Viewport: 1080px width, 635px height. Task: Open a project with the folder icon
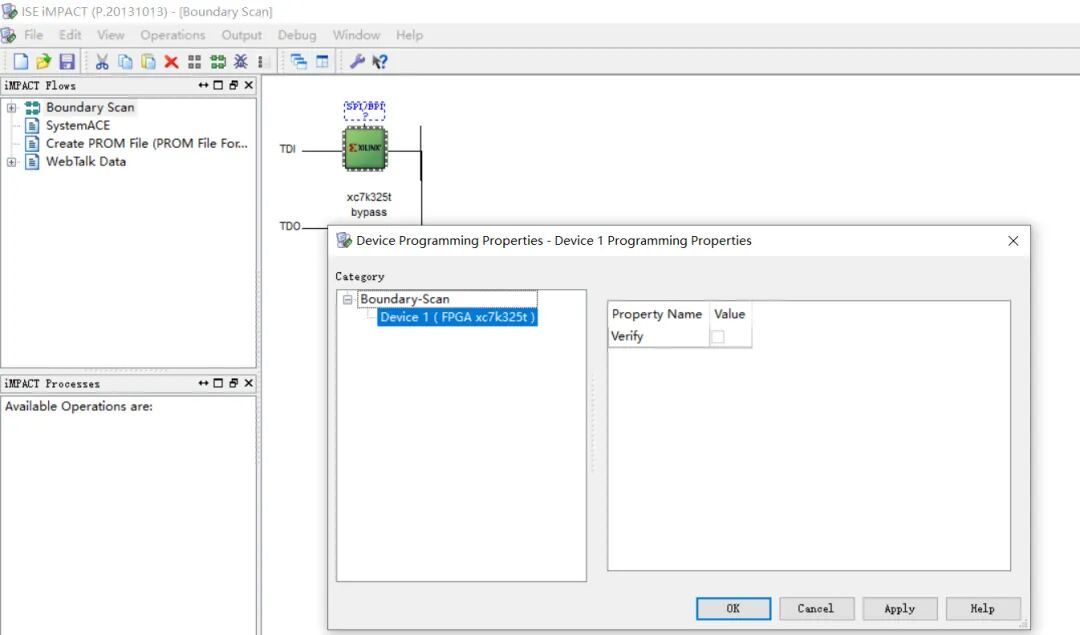point(43,61)
